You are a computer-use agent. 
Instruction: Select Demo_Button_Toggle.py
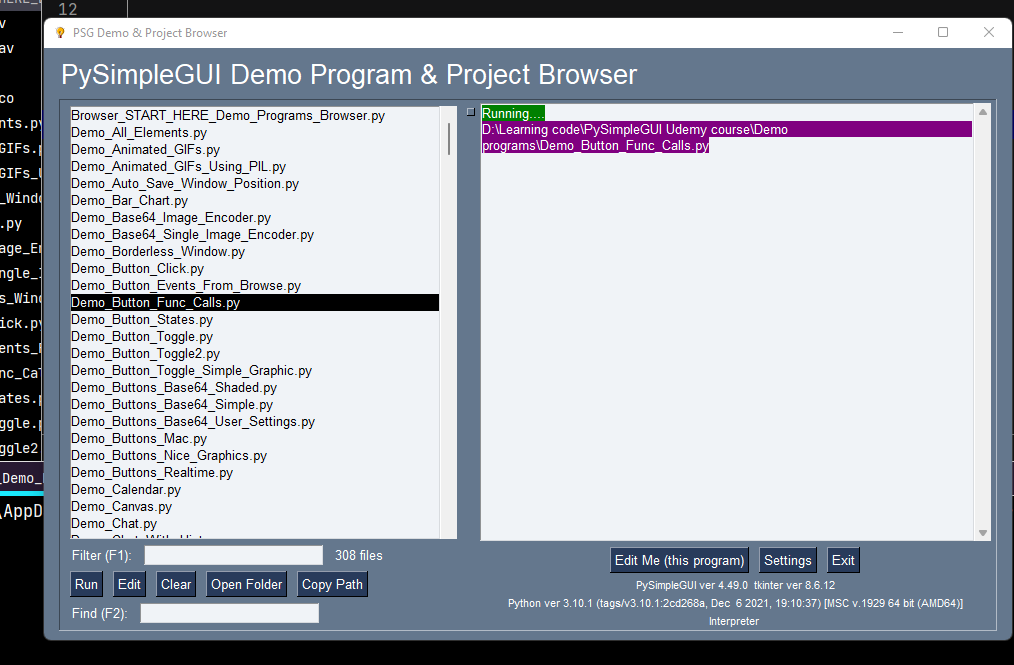tap(255, 336)
